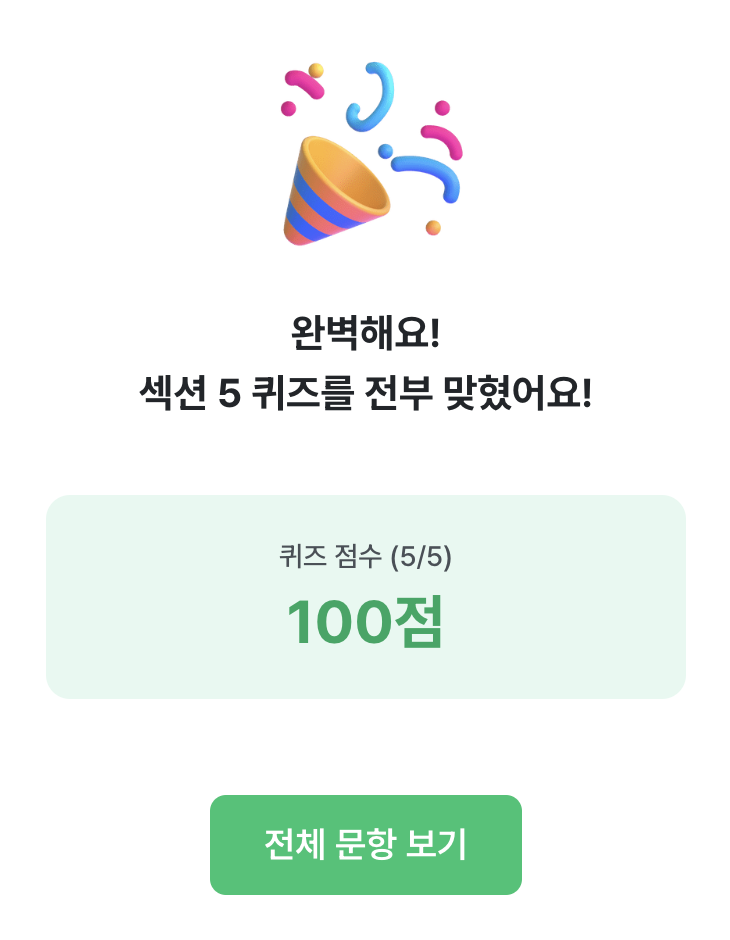The image size is (730, 940).
Task: Click the pink confetti dot left of the cone
Action: [288, 109]
